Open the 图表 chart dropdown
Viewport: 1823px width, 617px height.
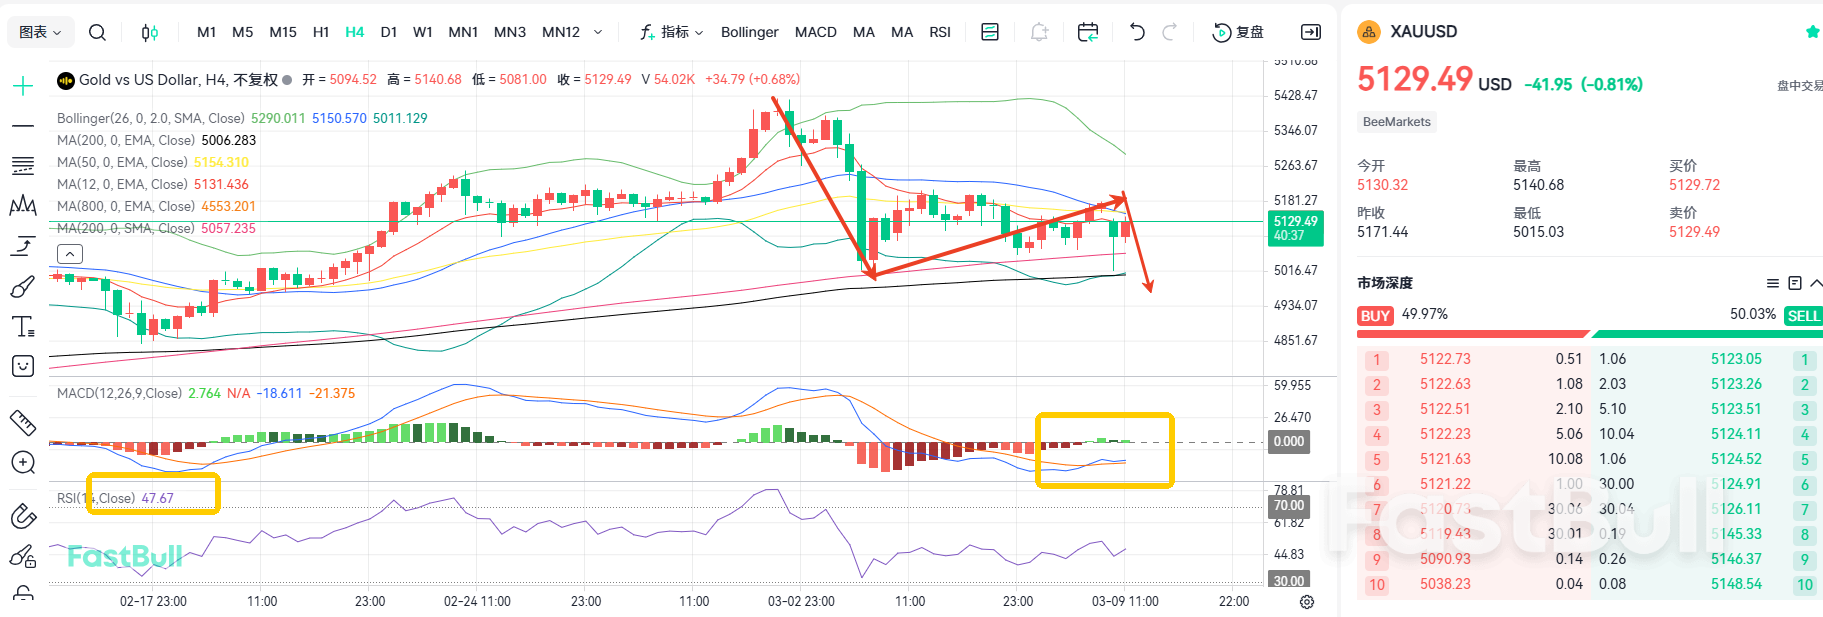click(41, 32)
